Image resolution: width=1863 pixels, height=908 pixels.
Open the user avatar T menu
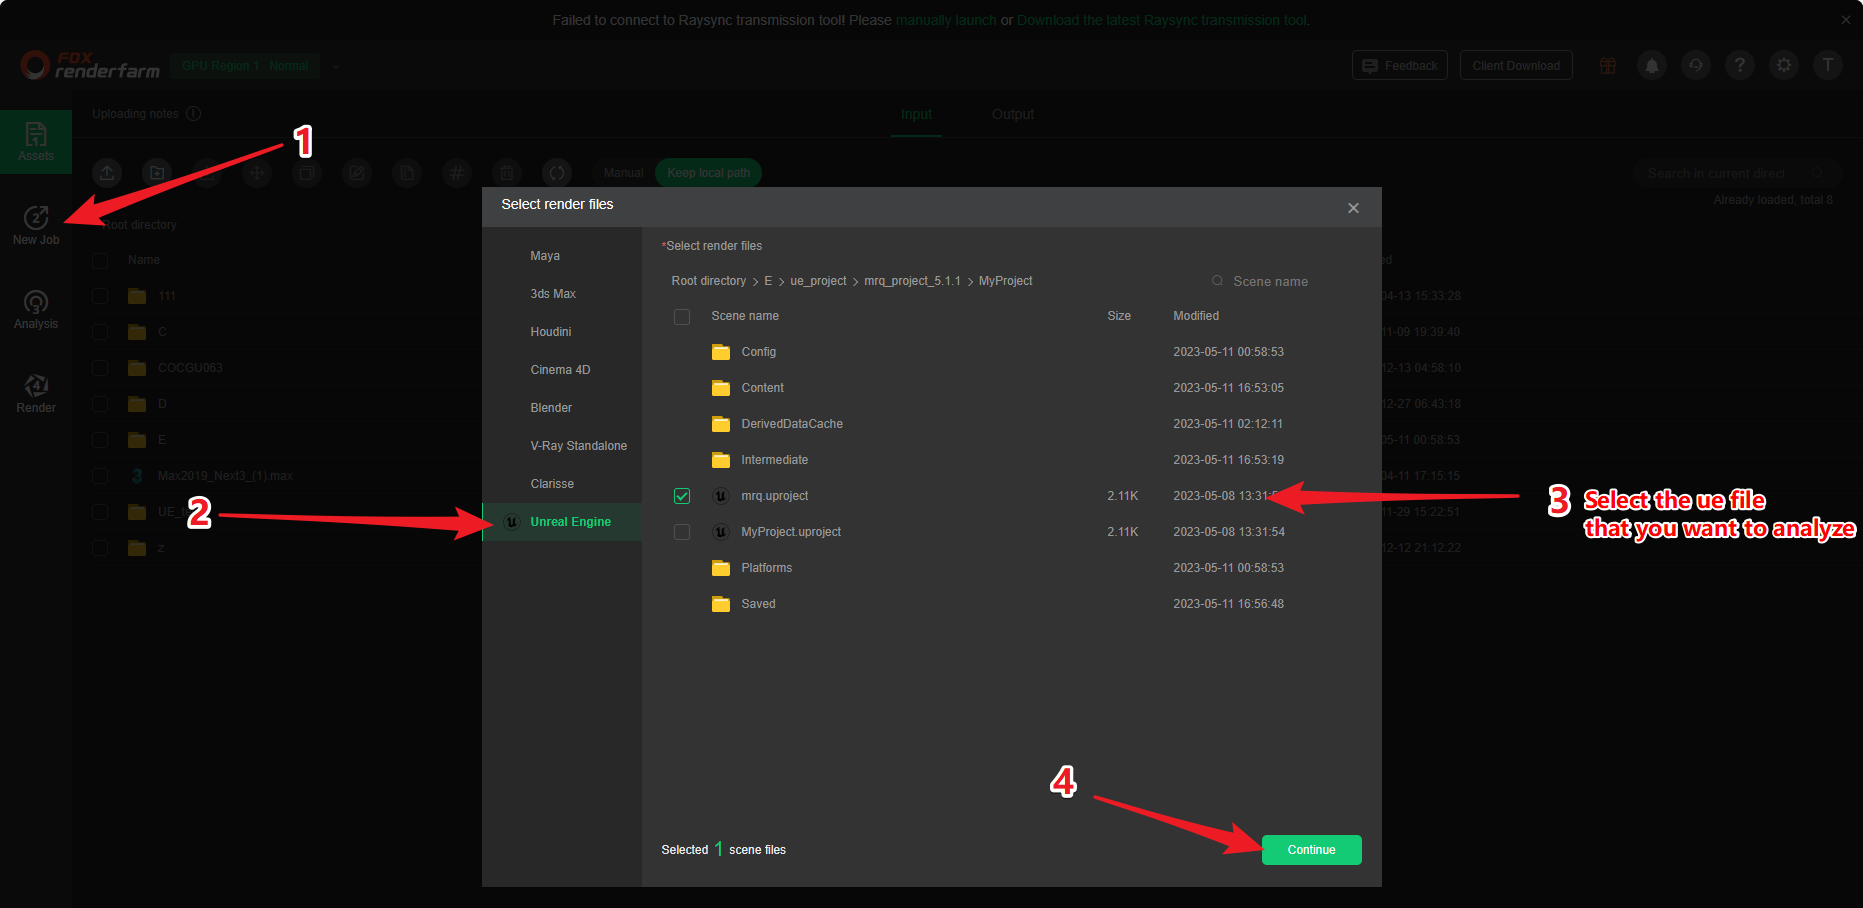point(1828,66)
